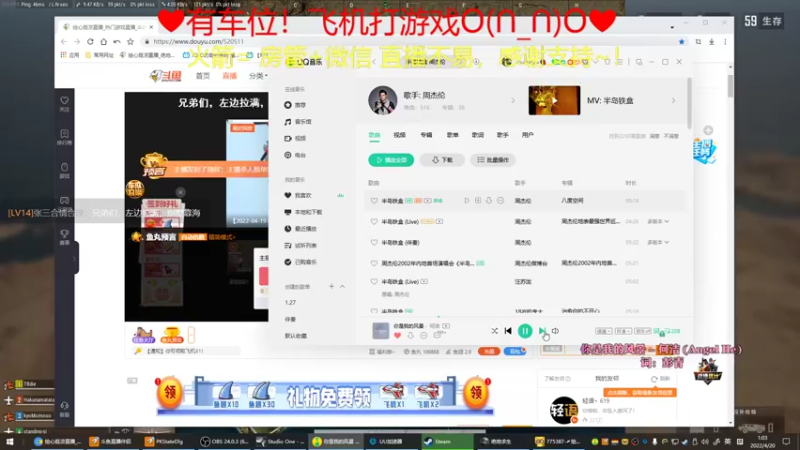This screenshot has height=450, width=800.
Task: Open UU加速器 from the taskbar
Action: (x=390, y=441)
